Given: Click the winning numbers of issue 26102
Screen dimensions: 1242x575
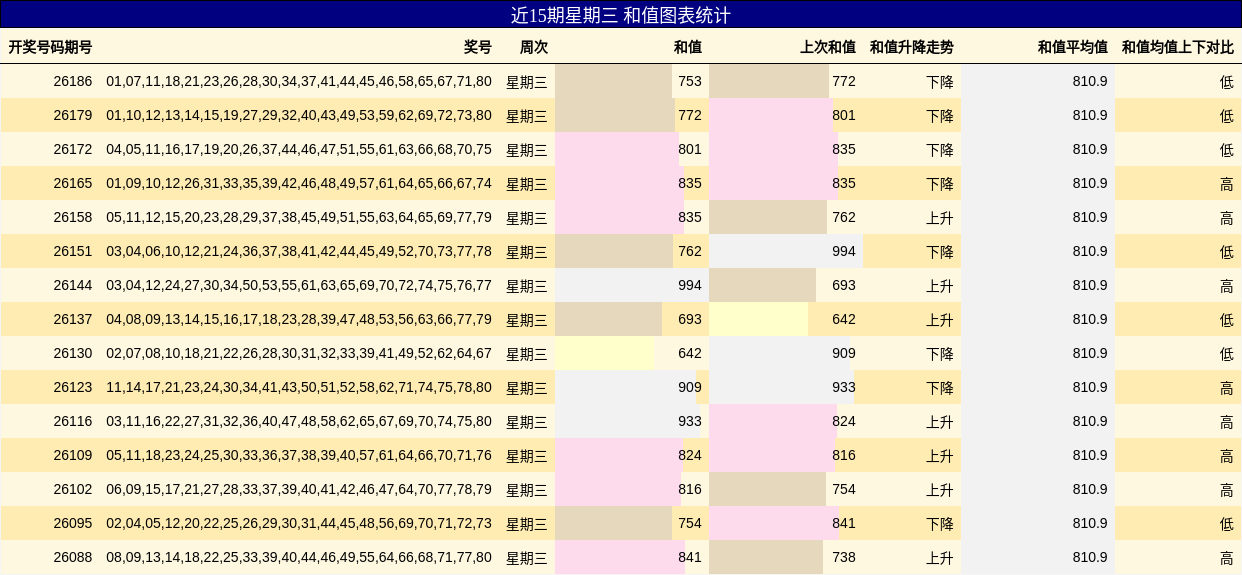Looking at the screenshot, I should 299,489.
